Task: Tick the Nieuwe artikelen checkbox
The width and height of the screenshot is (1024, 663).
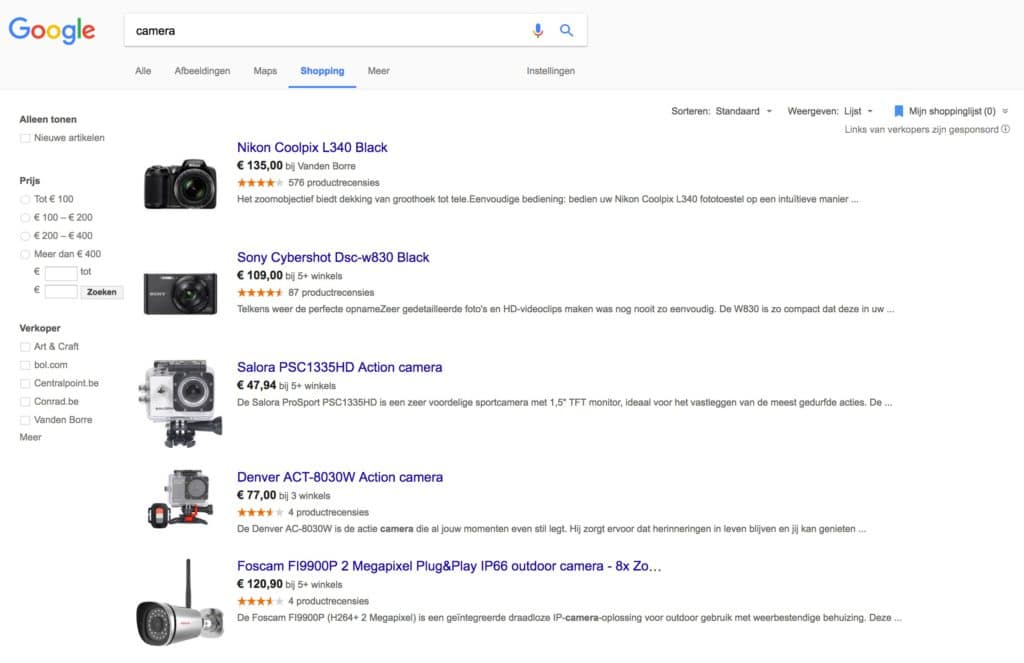Action: click(x=25, y=138)
